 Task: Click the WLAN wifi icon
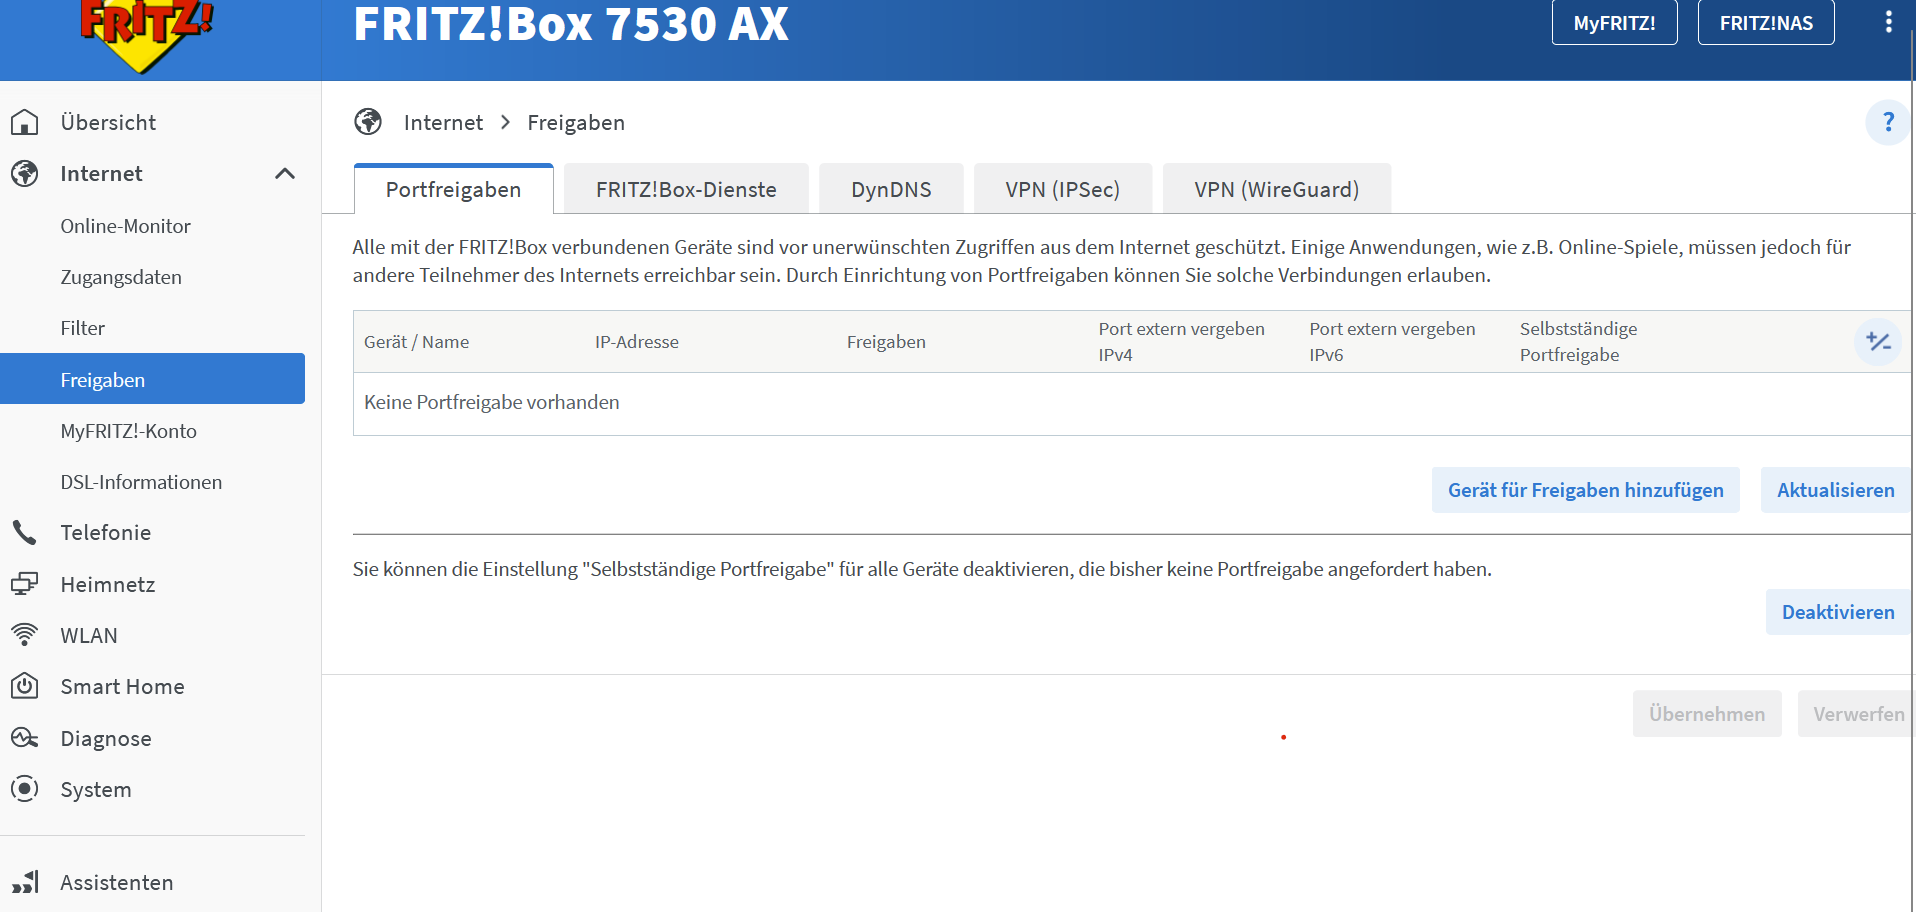click(x=25, y=635)
